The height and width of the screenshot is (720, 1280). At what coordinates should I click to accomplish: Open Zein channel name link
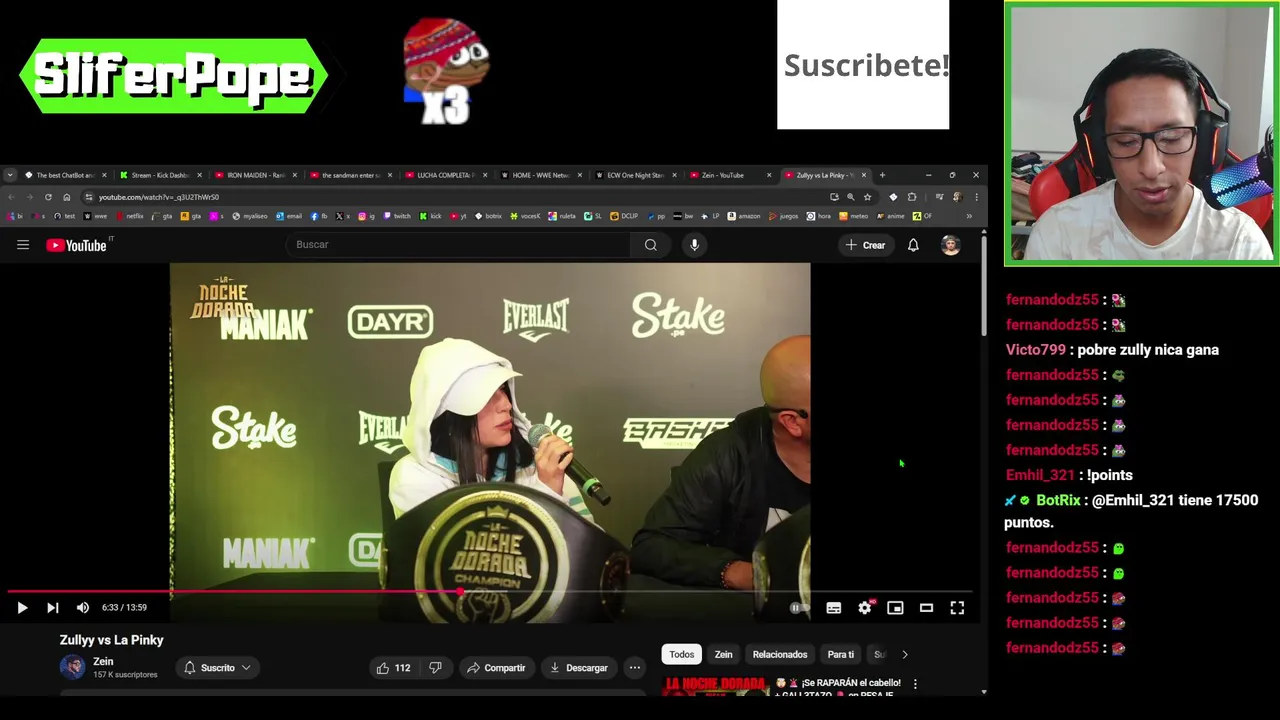(103, 661)
